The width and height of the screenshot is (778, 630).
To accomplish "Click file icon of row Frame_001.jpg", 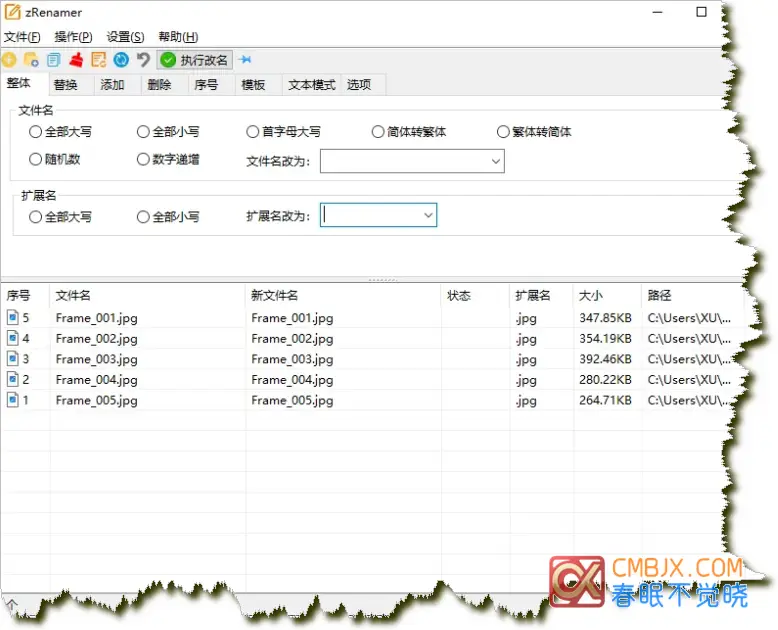I will [13, 317].
